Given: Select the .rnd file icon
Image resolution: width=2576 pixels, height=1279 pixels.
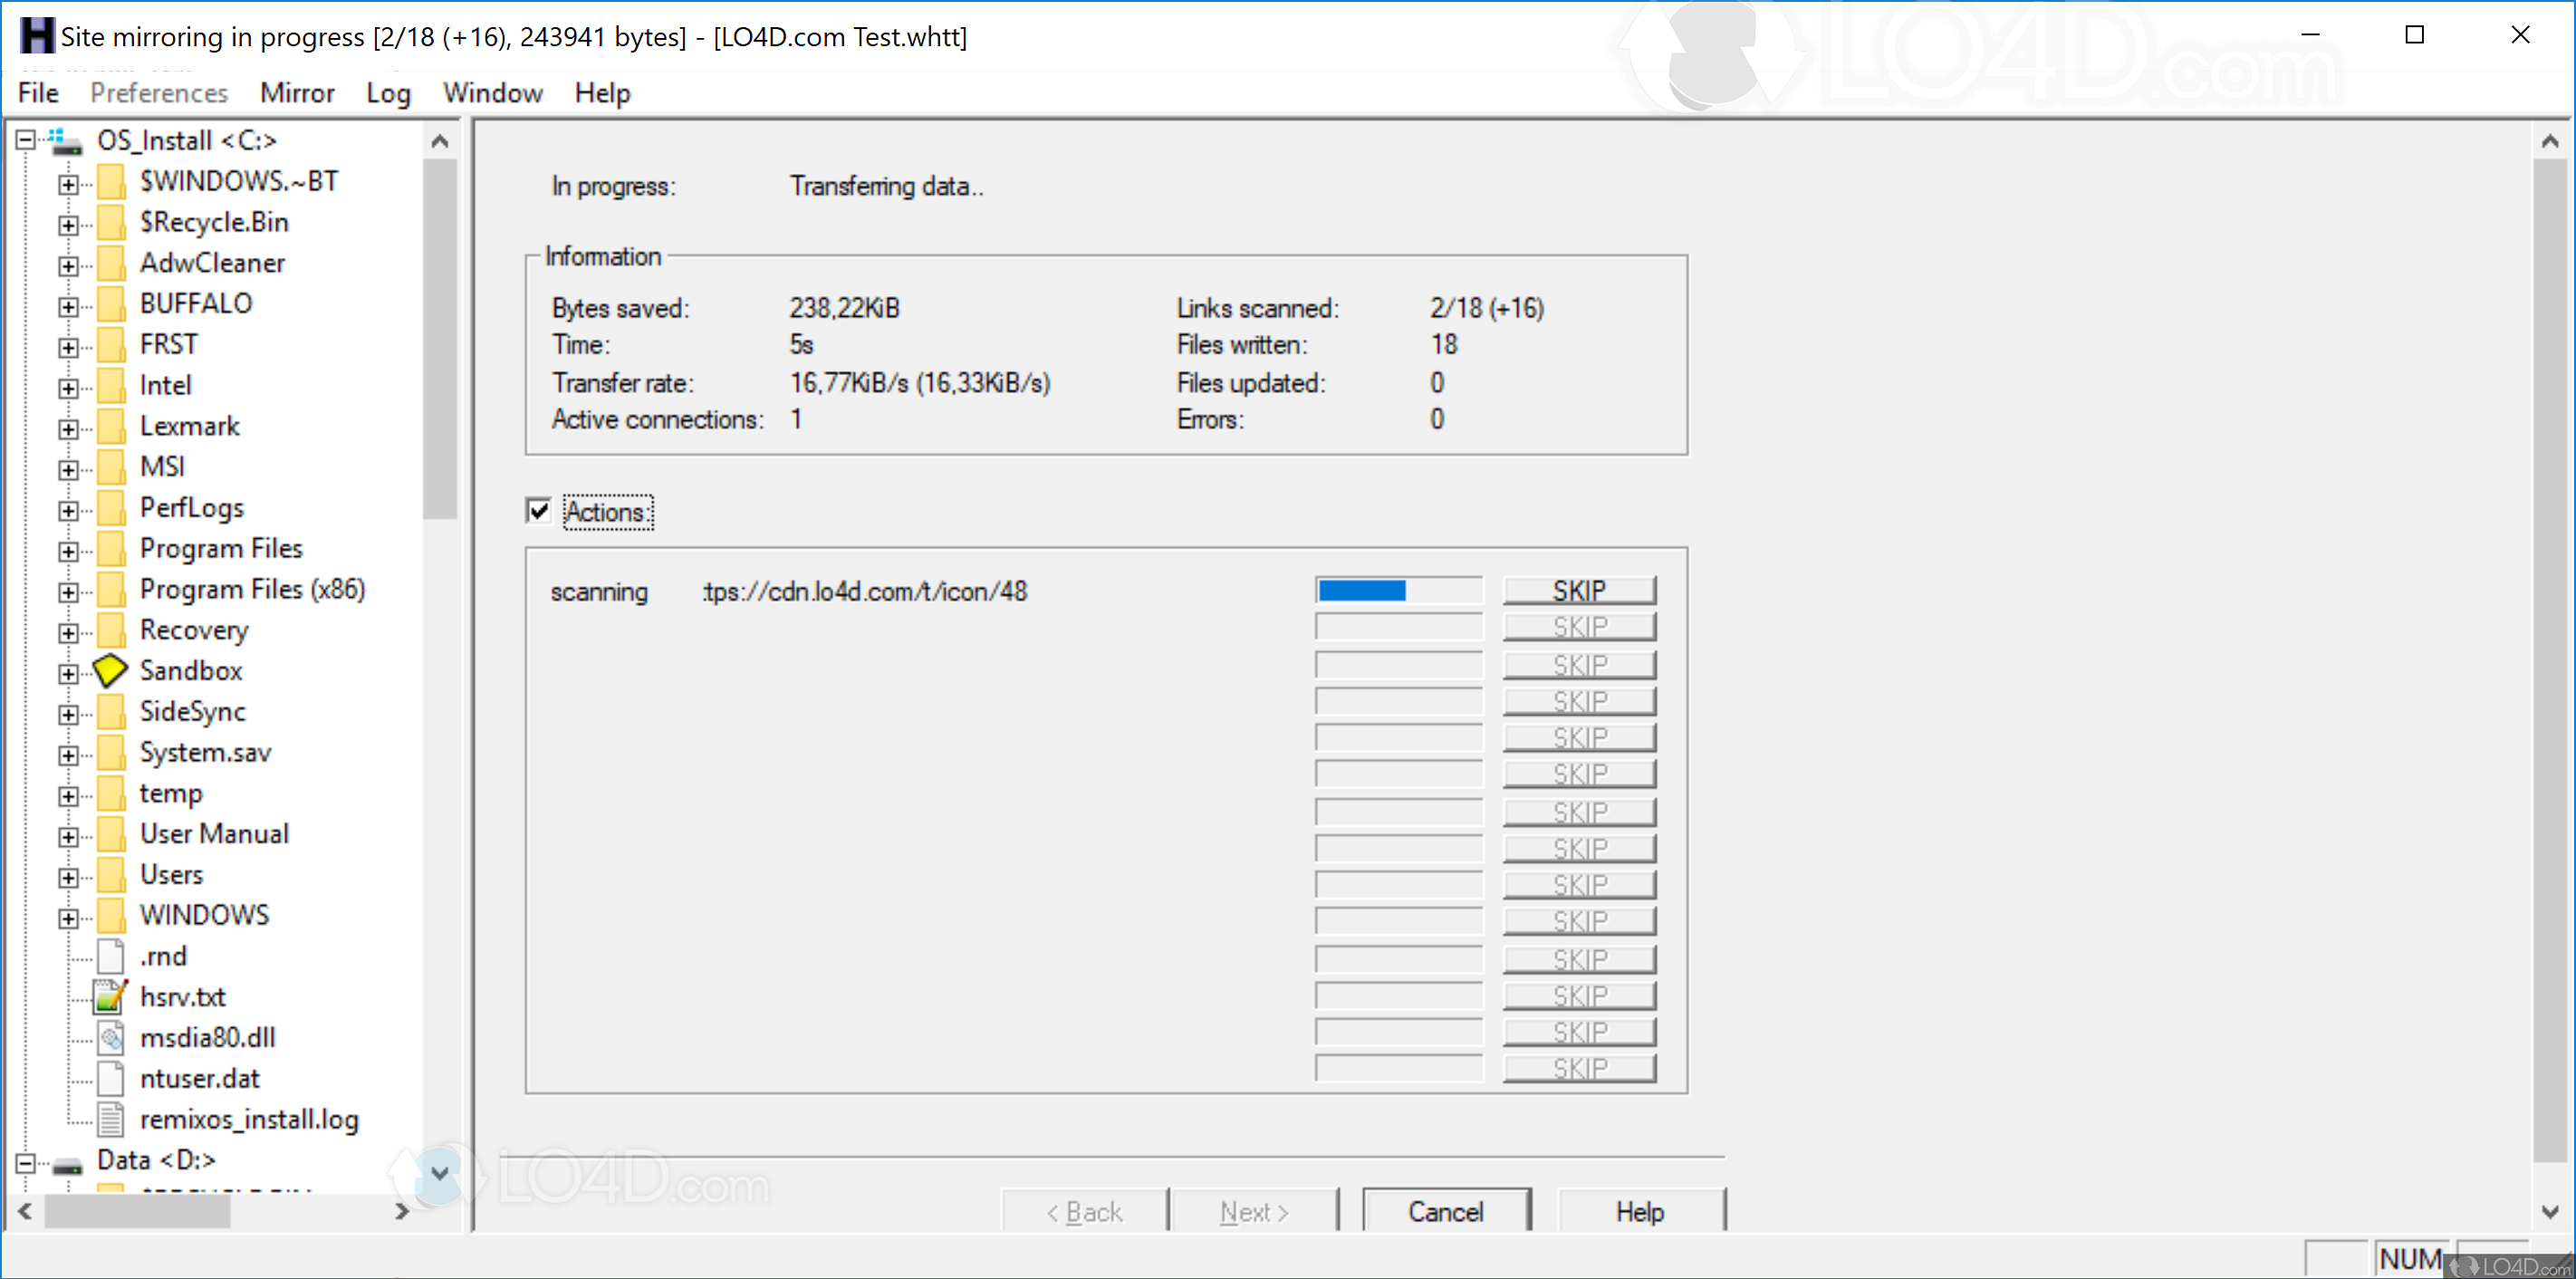Looking at the screenshot, I should [x=110, y=956].
